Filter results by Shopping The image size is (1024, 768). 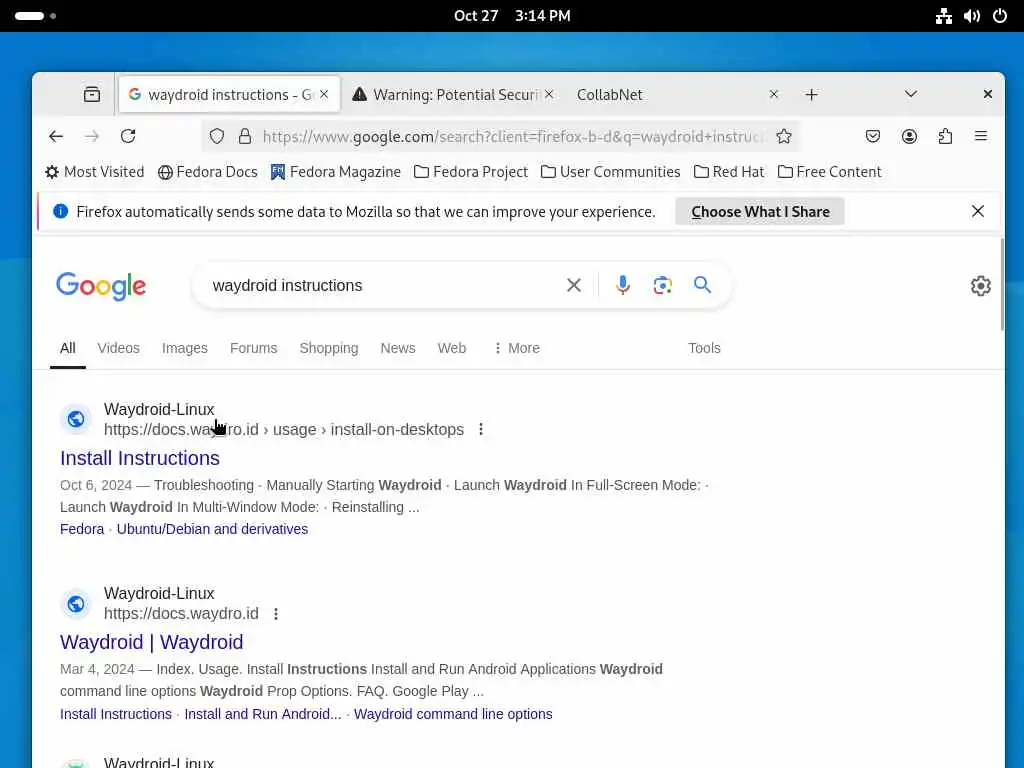[328, 348]
